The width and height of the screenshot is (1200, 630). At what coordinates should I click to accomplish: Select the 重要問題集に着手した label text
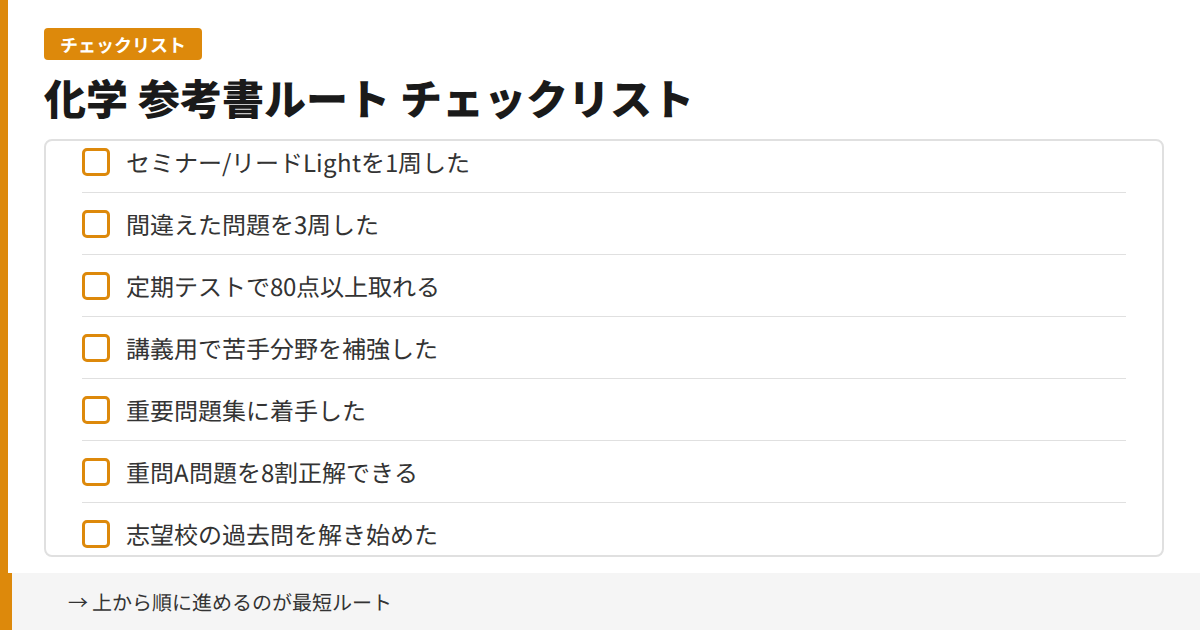245,411
